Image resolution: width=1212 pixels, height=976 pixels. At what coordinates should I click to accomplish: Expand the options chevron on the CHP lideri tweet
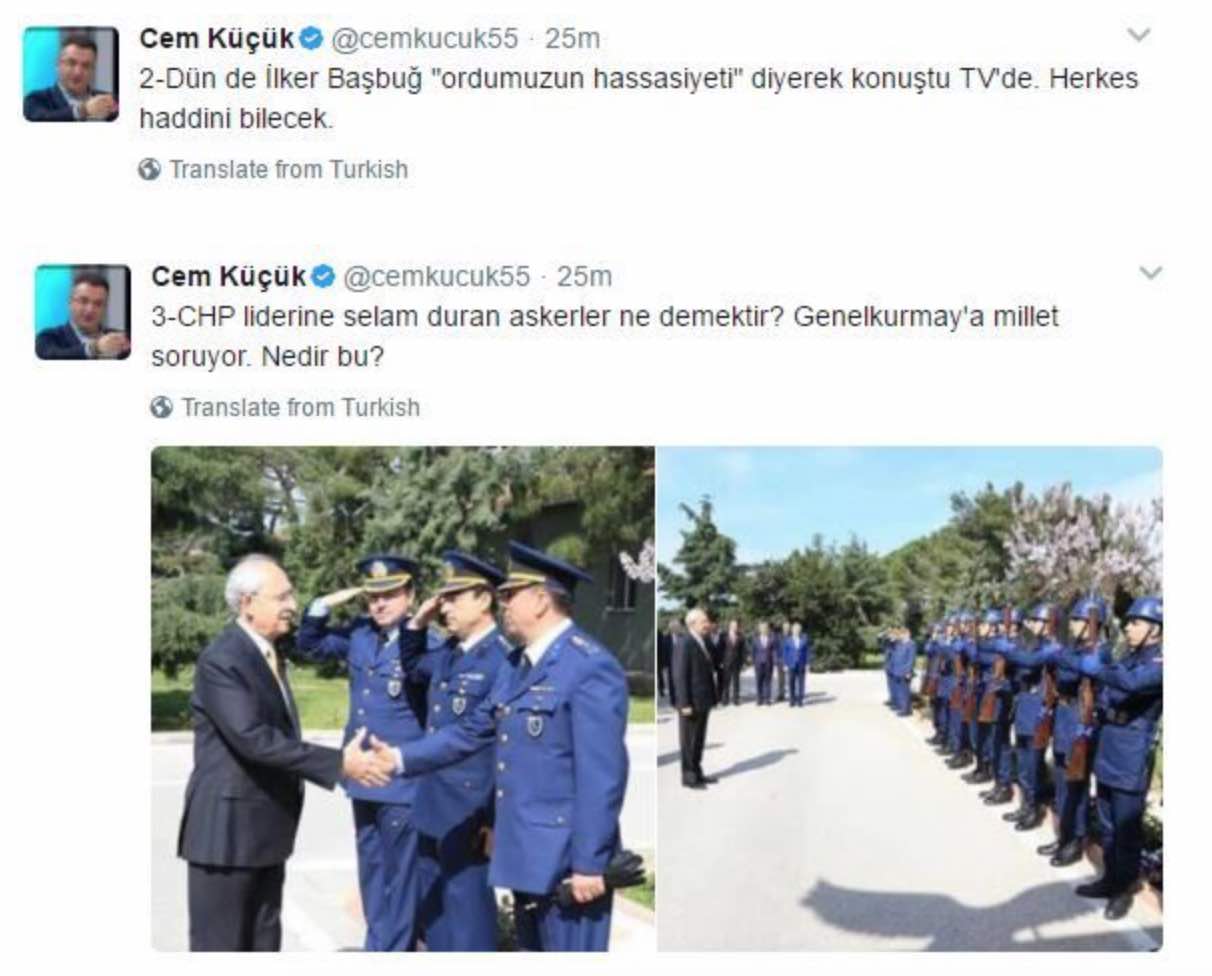(x=1151, y=273)
